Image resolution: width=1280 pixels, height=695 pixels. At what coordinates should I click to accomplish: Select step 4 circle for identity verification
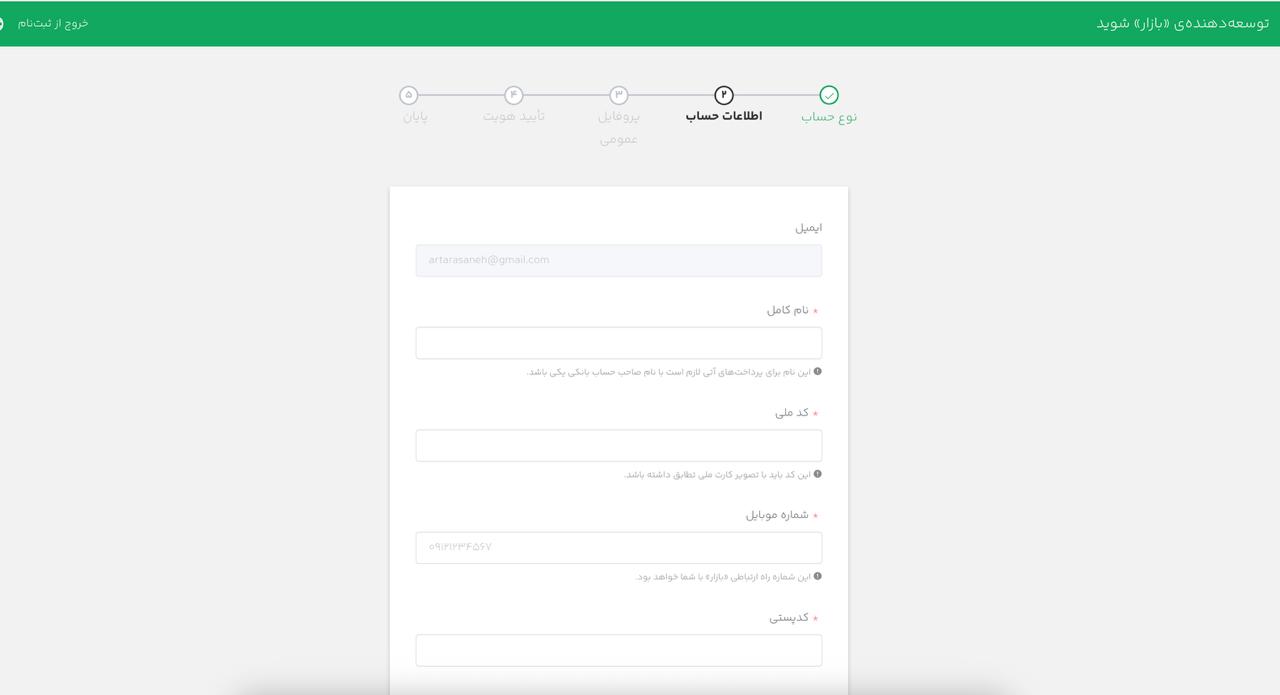click(514, 95)
